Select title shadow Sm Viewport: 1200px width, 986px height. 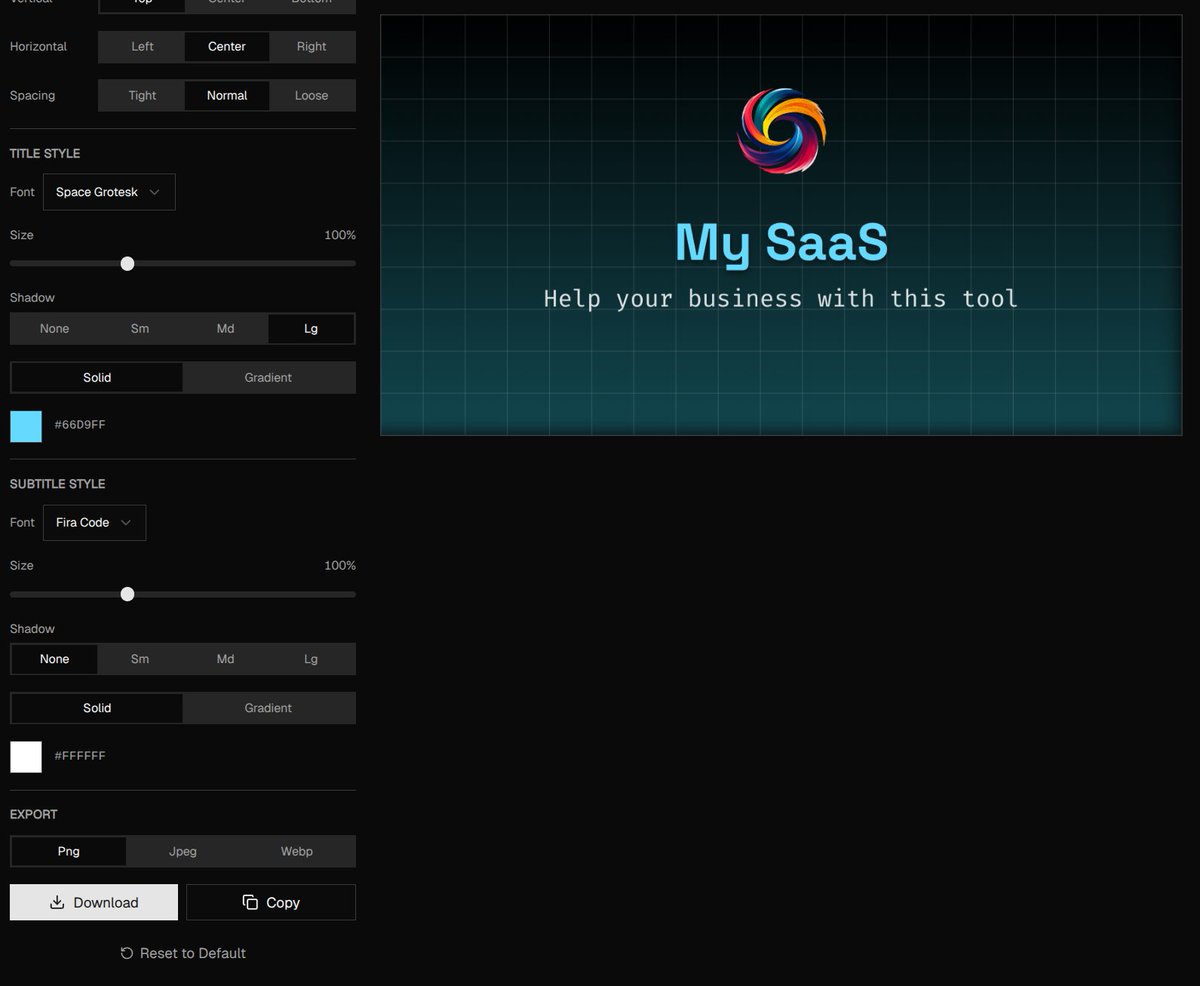140,328
